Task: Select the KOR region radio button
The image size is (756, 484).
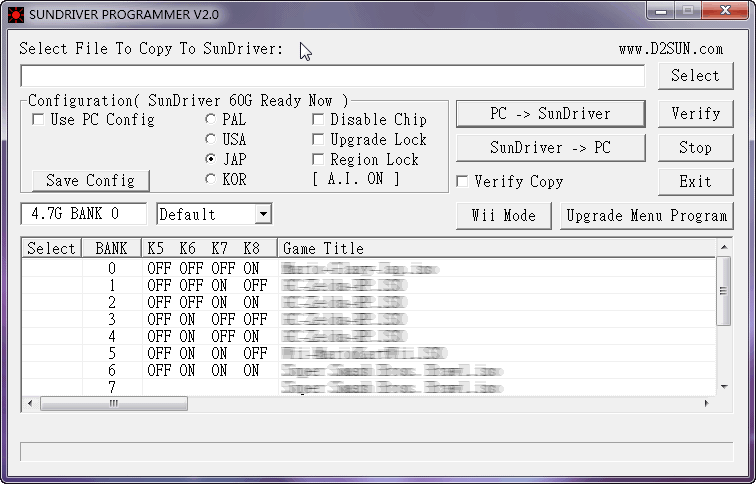Action: (x=211, y=179)
